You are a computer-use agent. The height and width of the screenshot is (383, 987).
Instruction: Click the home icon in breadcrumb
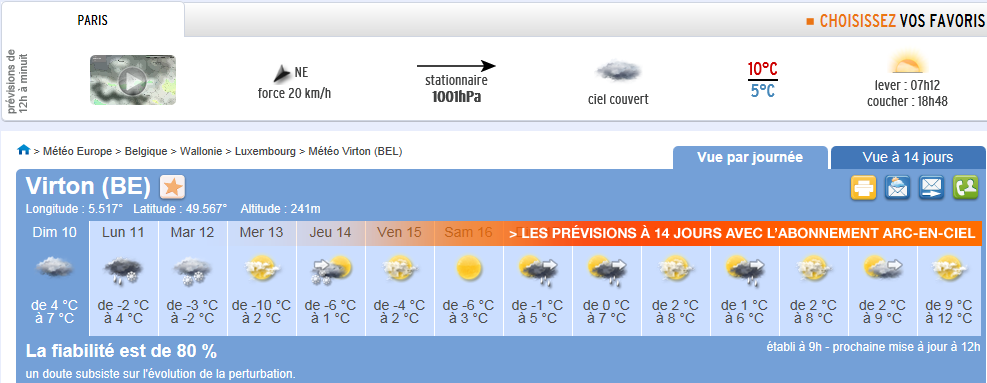(x=24, y=150)
